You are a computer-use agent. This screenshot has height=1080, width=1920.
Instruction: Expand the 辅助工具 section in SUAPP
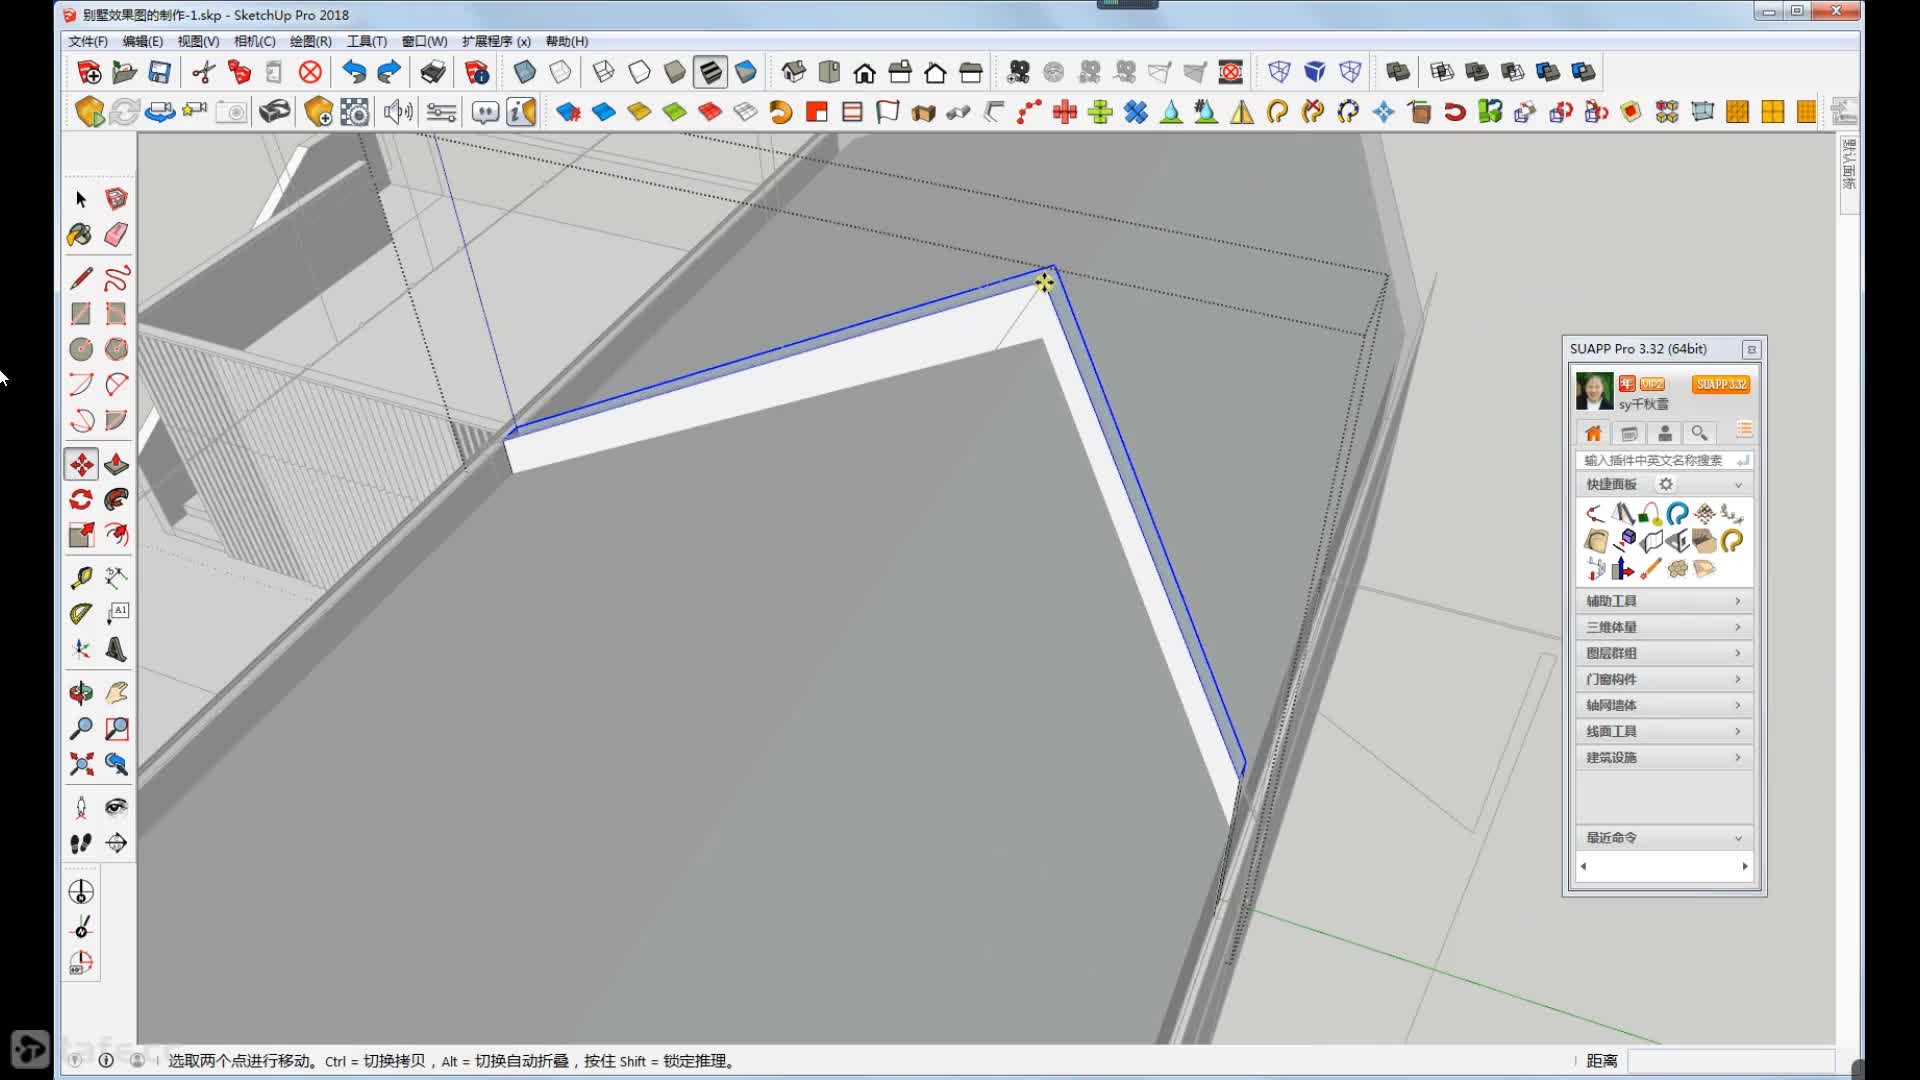click(x=1664, y=601)
